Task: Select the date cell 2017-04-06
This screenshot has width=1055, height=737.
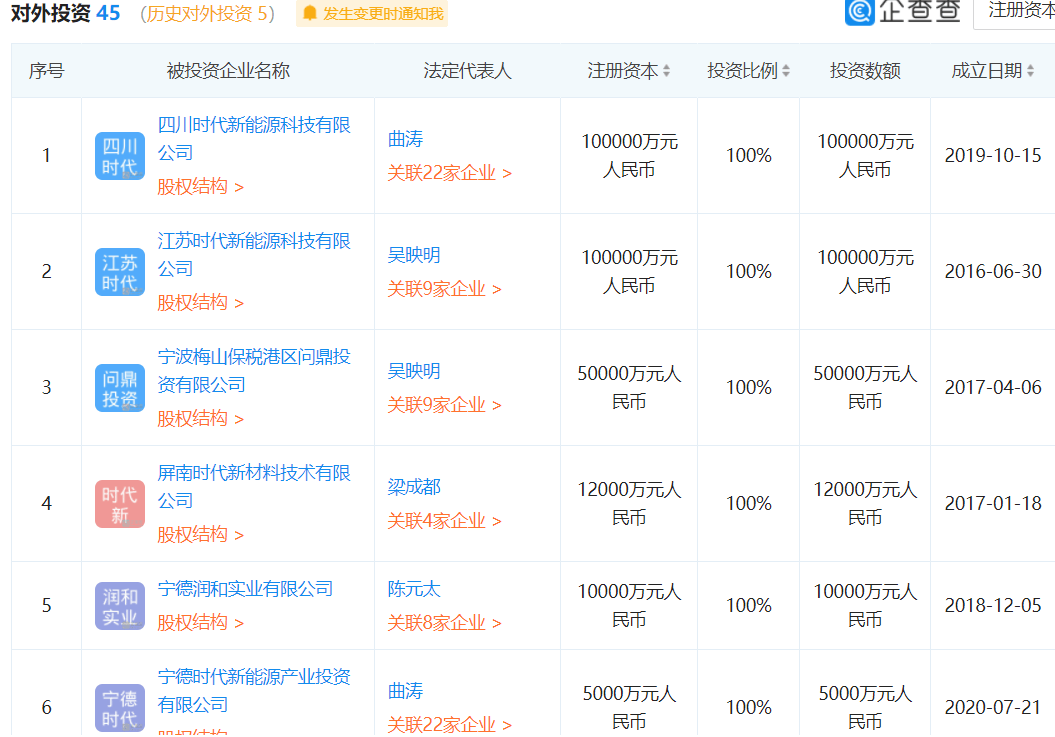Action: pos(993,387)
